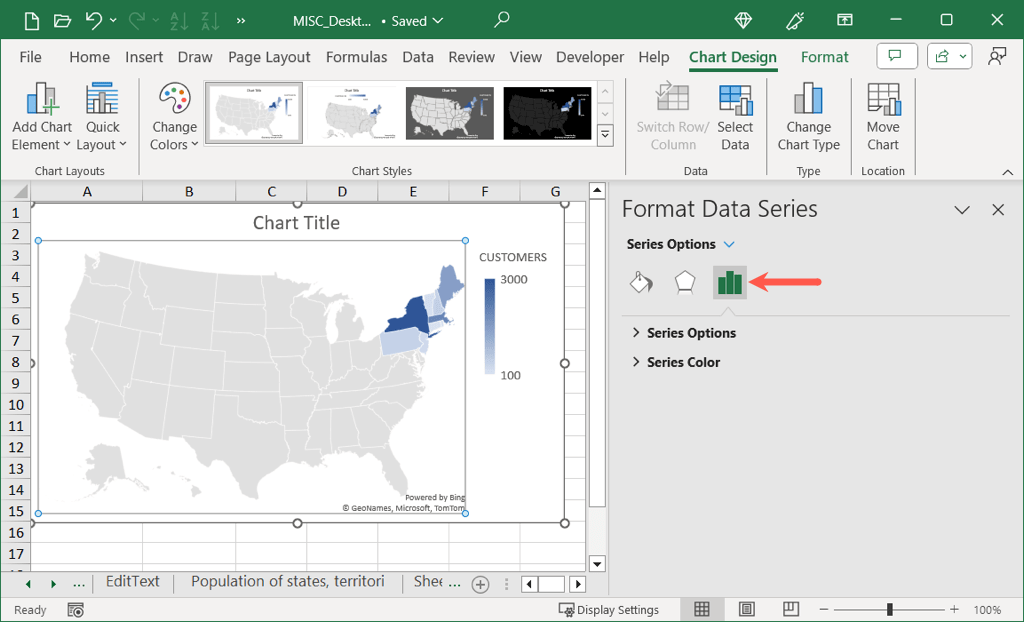Switch to the EditText sheet tab

coord(132,582)
